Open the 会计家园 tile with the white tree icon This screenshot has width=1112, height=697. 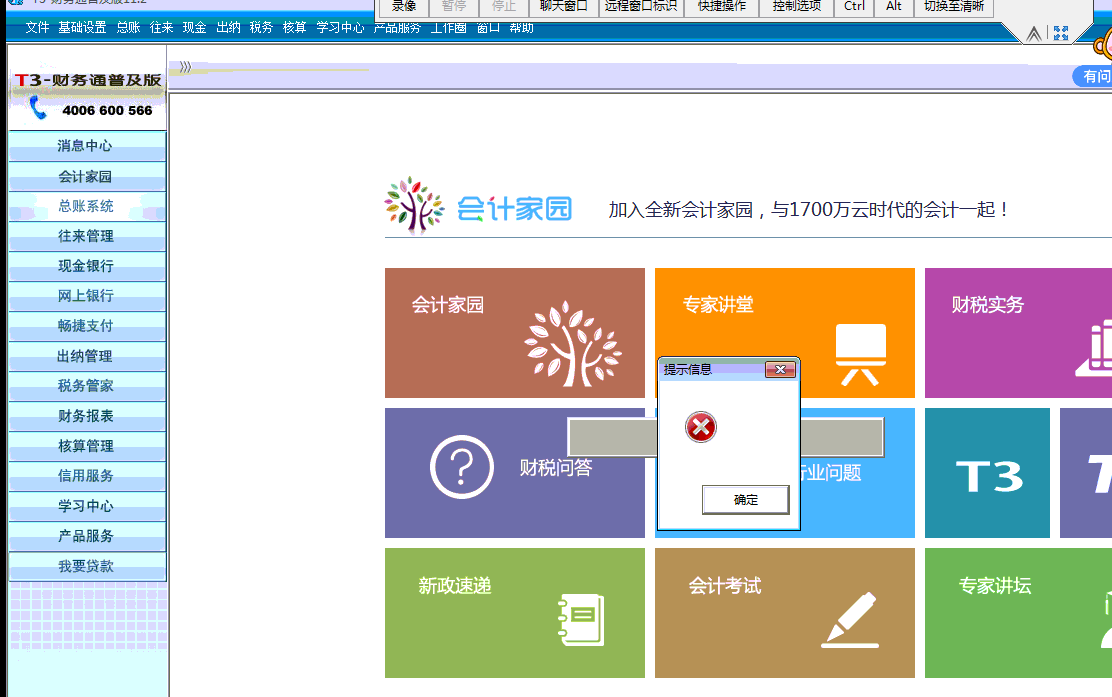(515, 333)
